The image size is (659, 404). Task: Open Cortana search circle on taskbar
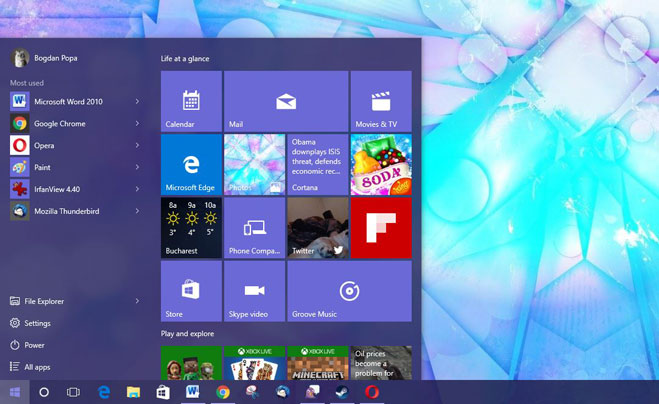click(x=44, y=392)
